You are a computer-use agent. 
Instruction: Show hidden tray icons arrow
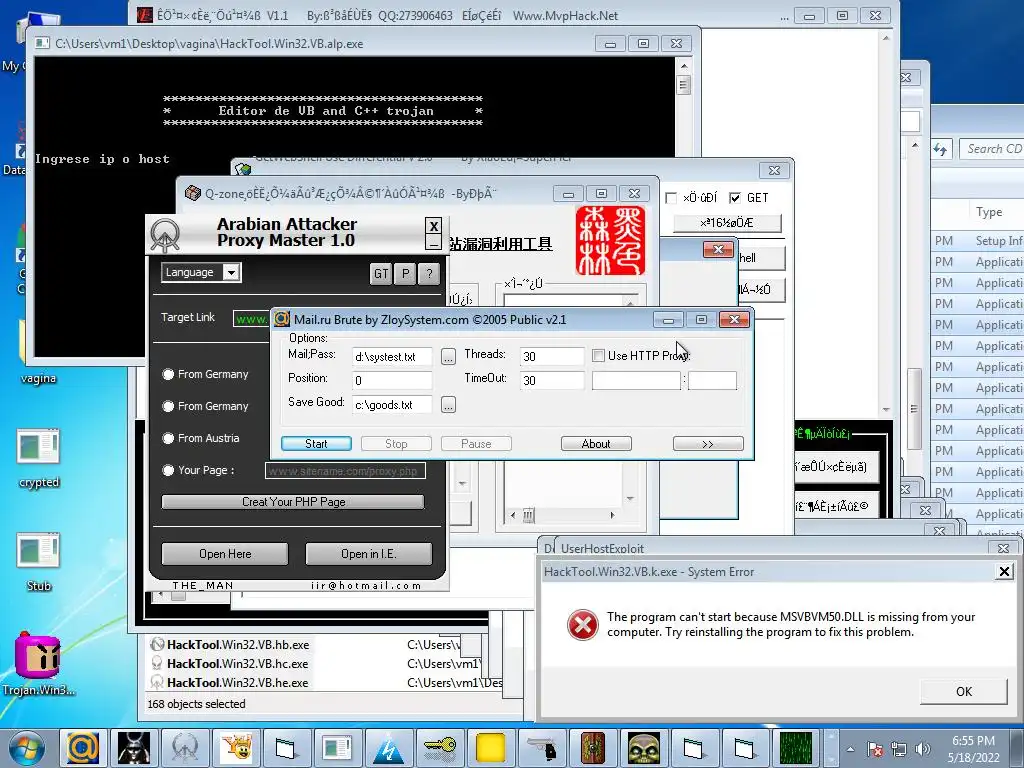(x=850, y=749)
